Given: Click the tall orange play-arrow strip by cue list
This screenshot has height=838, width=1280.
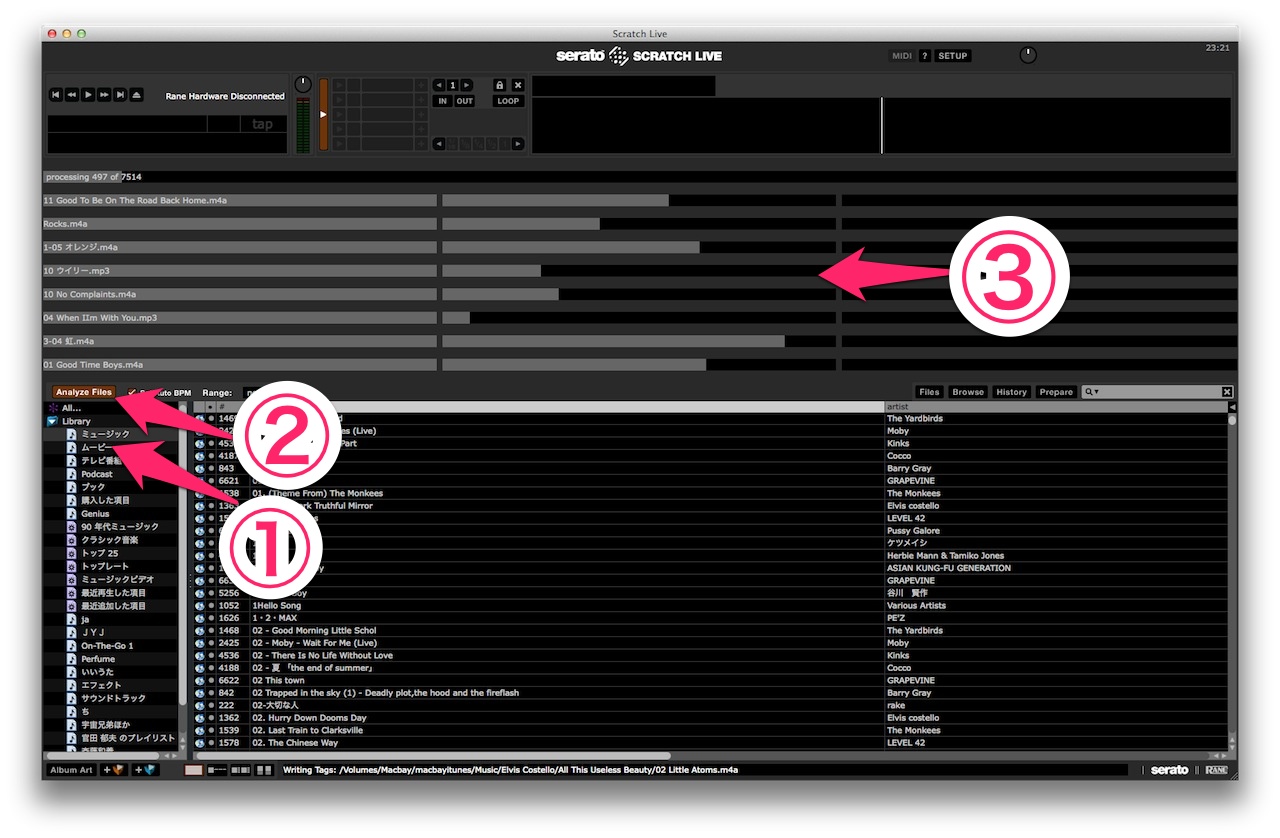Looking at the screenshot, I should click(x=323, y=115).
